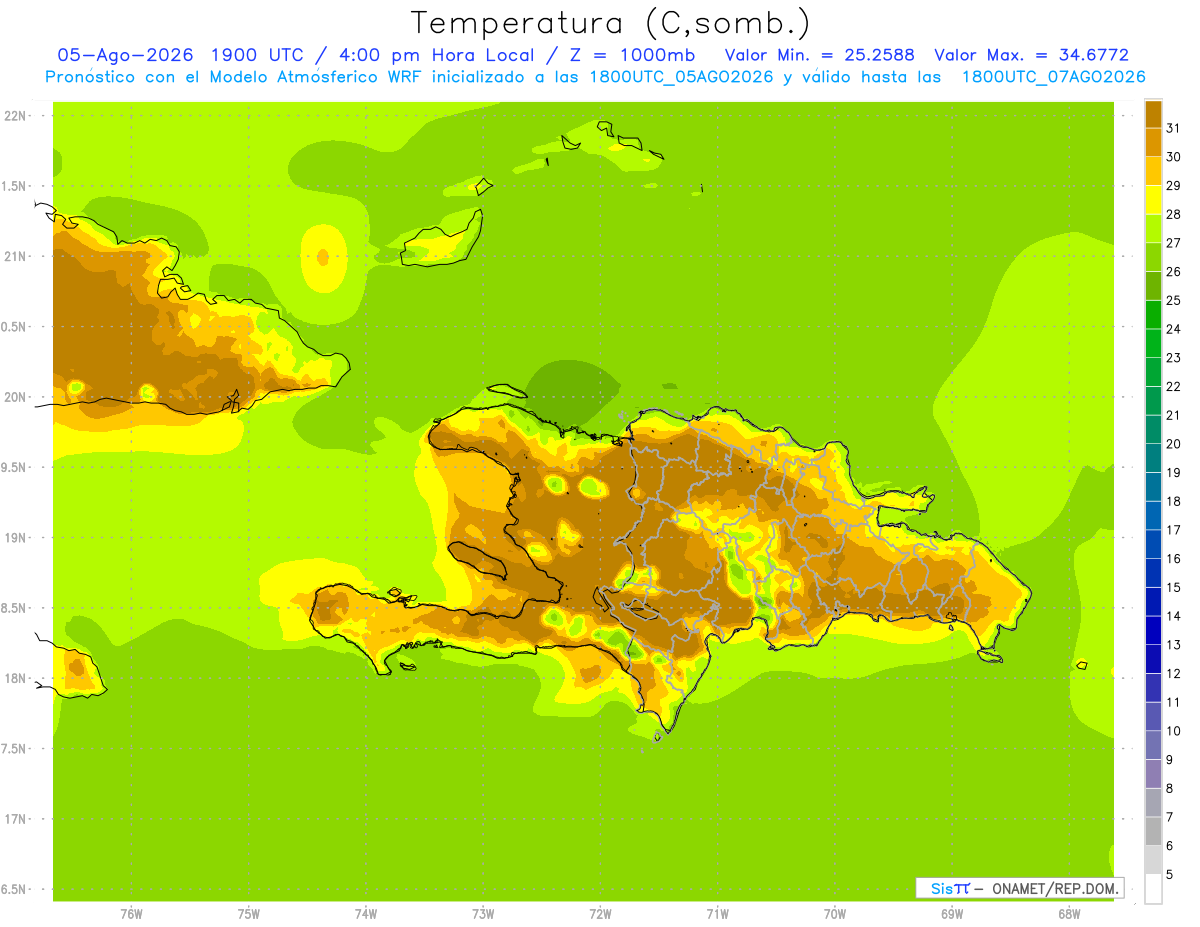The width and height of the screenshot is (1200, 927).
Task: Click the legend value "22"
Action: click(x=1174, y=386)
